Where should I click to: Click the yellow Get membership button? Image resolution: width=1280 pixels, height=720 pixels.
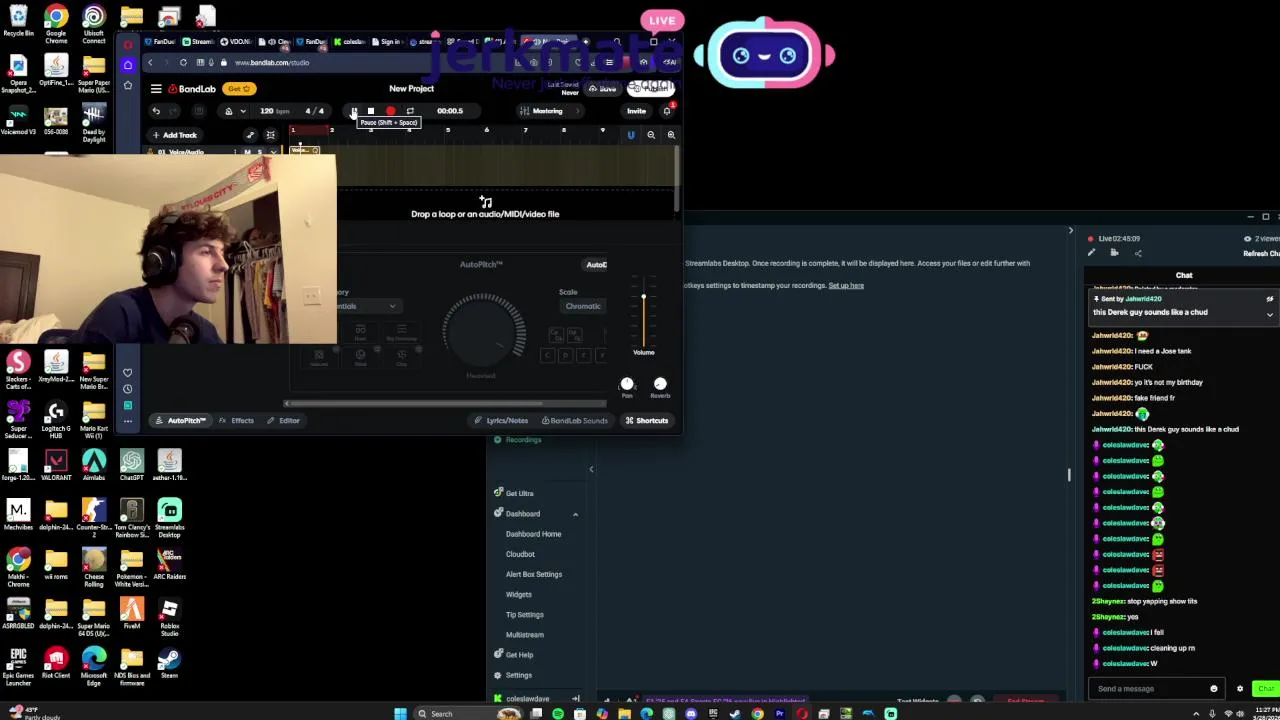click(238, 89)
